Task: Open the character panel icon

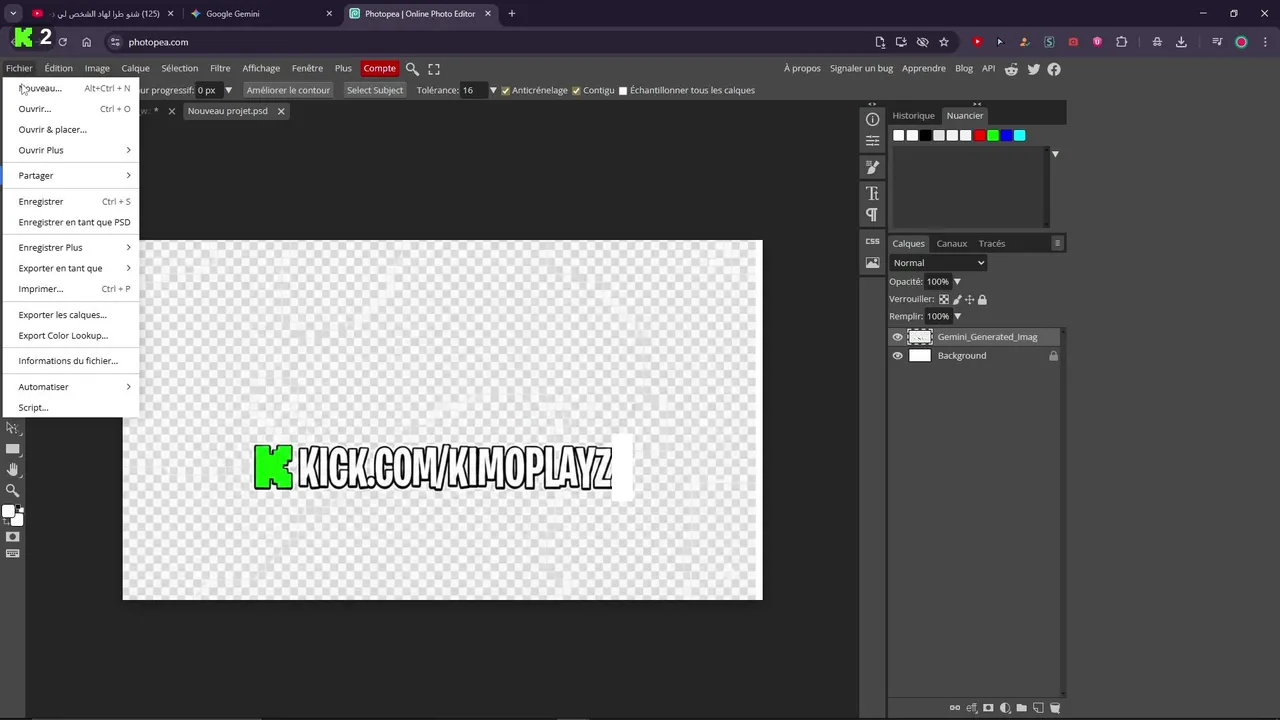Action: 872,193
